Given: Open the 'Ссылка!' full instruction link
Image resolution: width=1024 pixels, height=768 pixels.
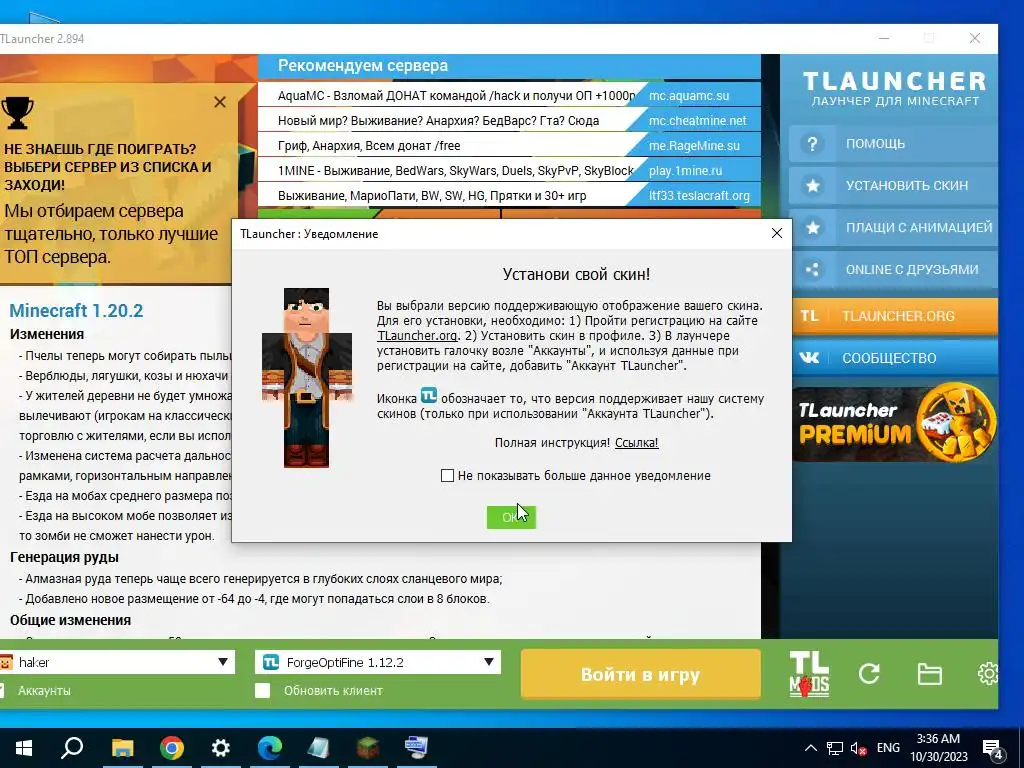Looking at the screenshot, I should click(637, 442).
